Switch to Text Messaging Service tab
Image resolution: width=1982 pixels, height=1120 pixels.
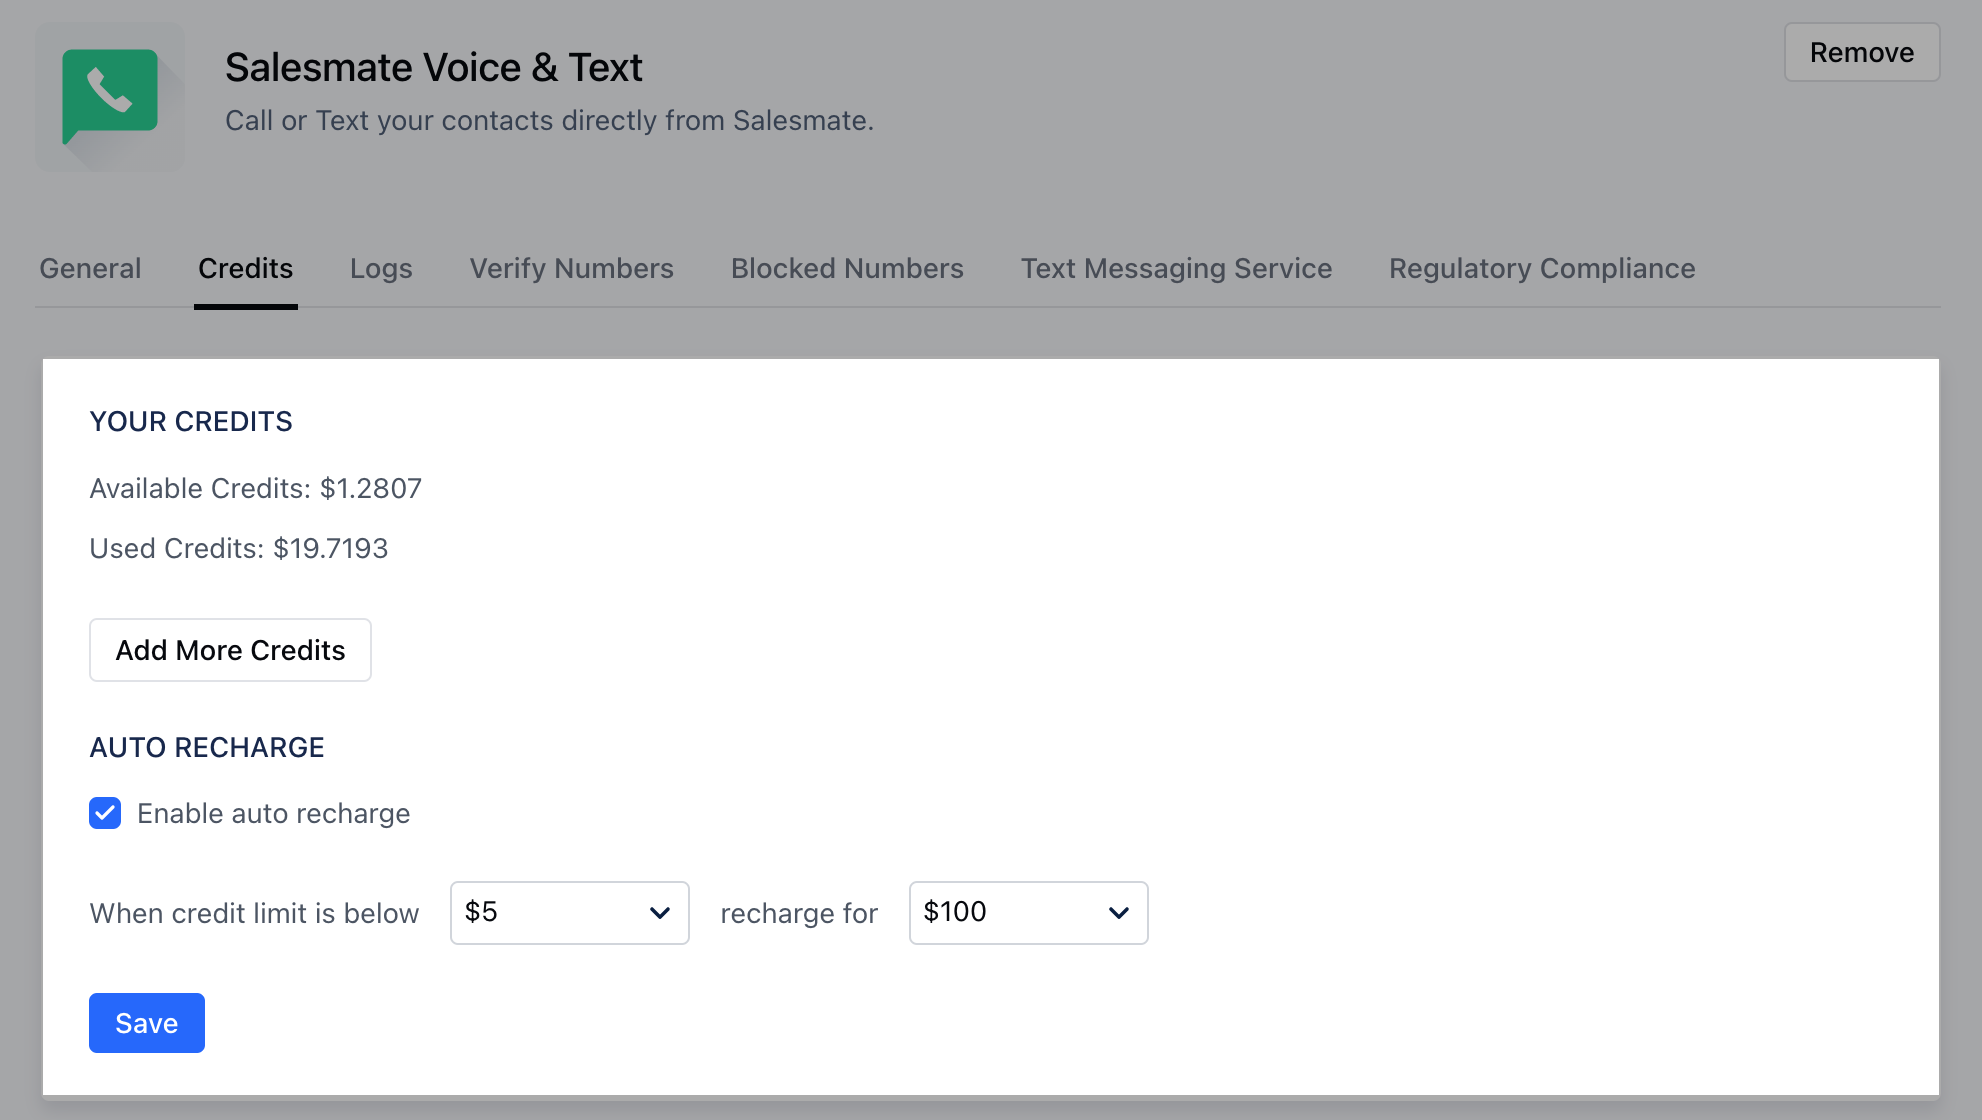click(1176, 268)
